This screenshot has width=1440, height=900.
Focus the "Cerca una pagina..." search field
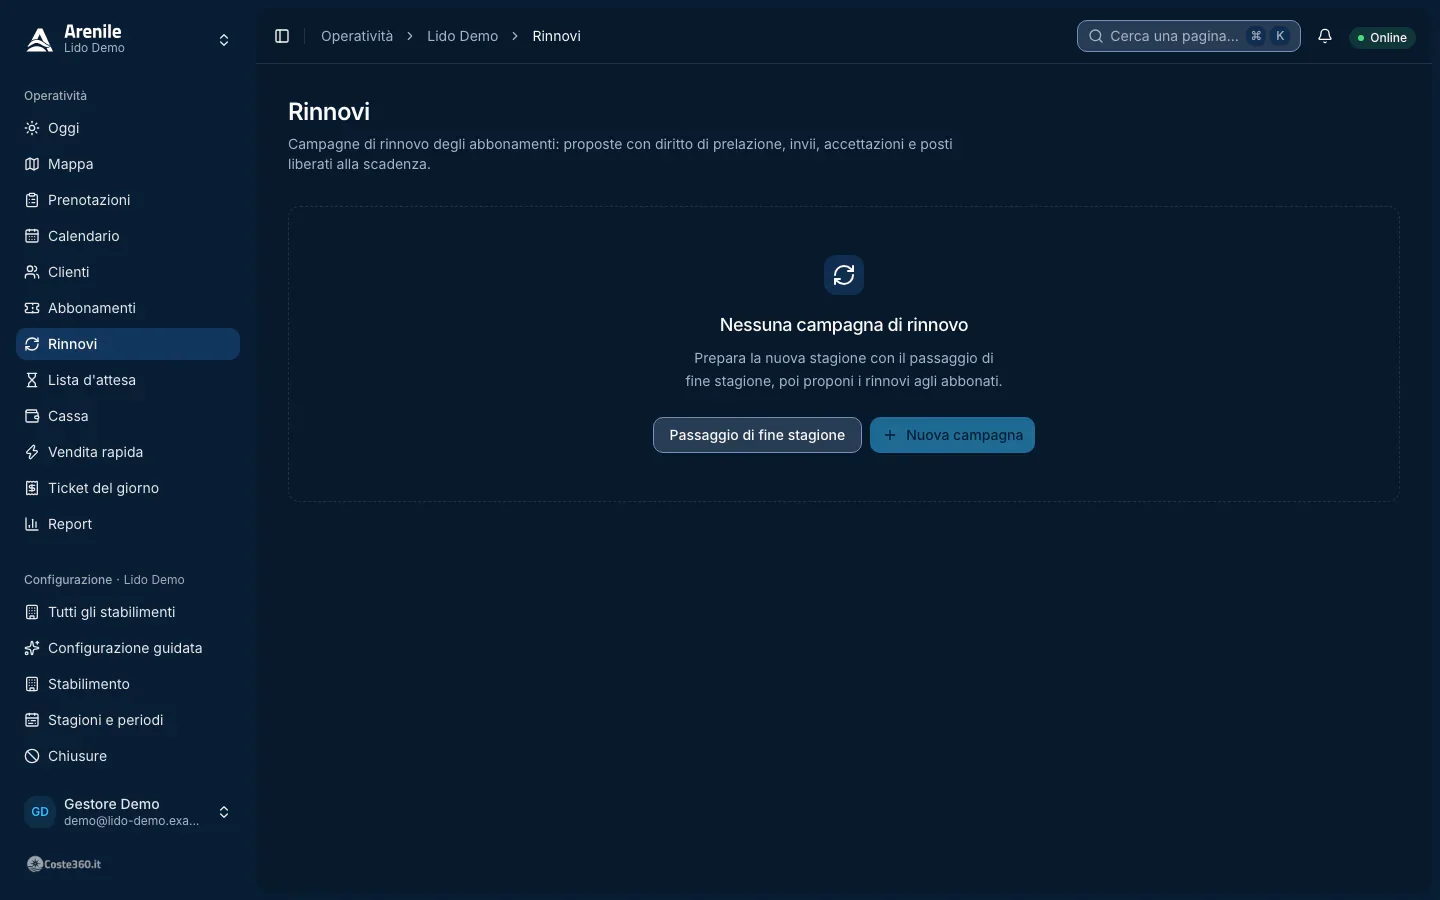(x=1188, y=36)
